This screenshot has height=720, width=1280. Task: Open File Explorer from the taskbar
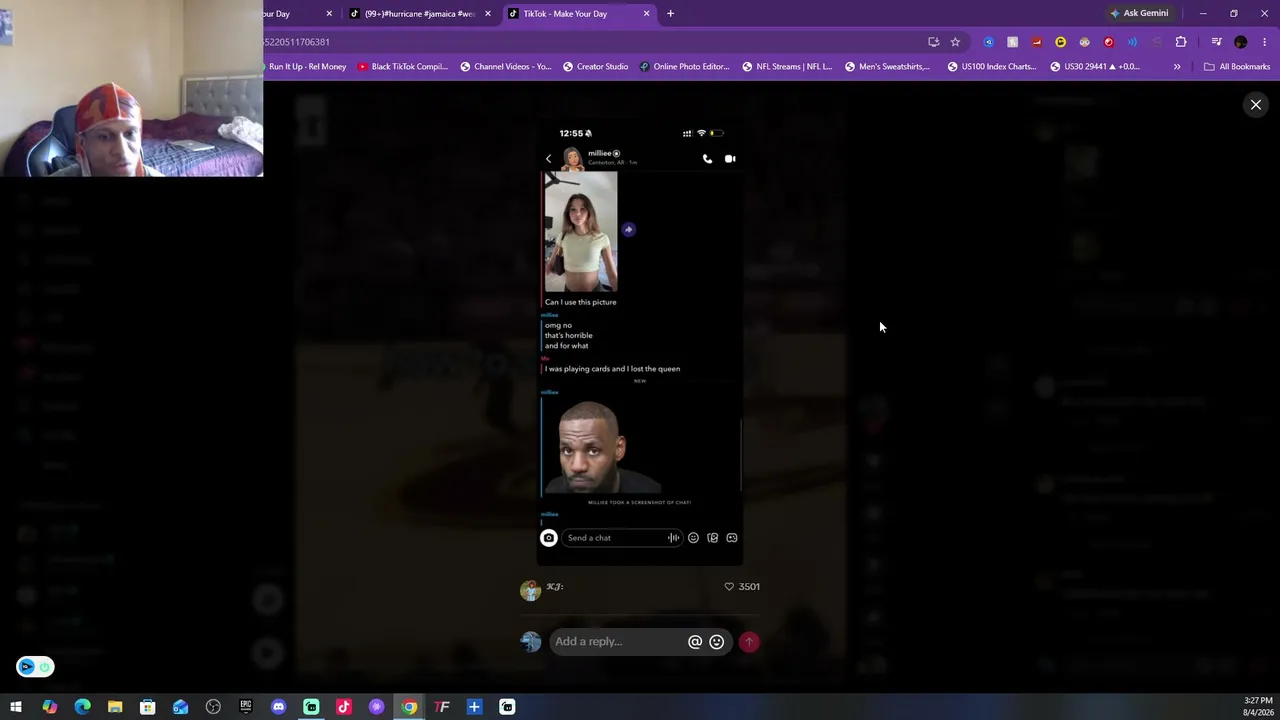click(x=115, y=707)
